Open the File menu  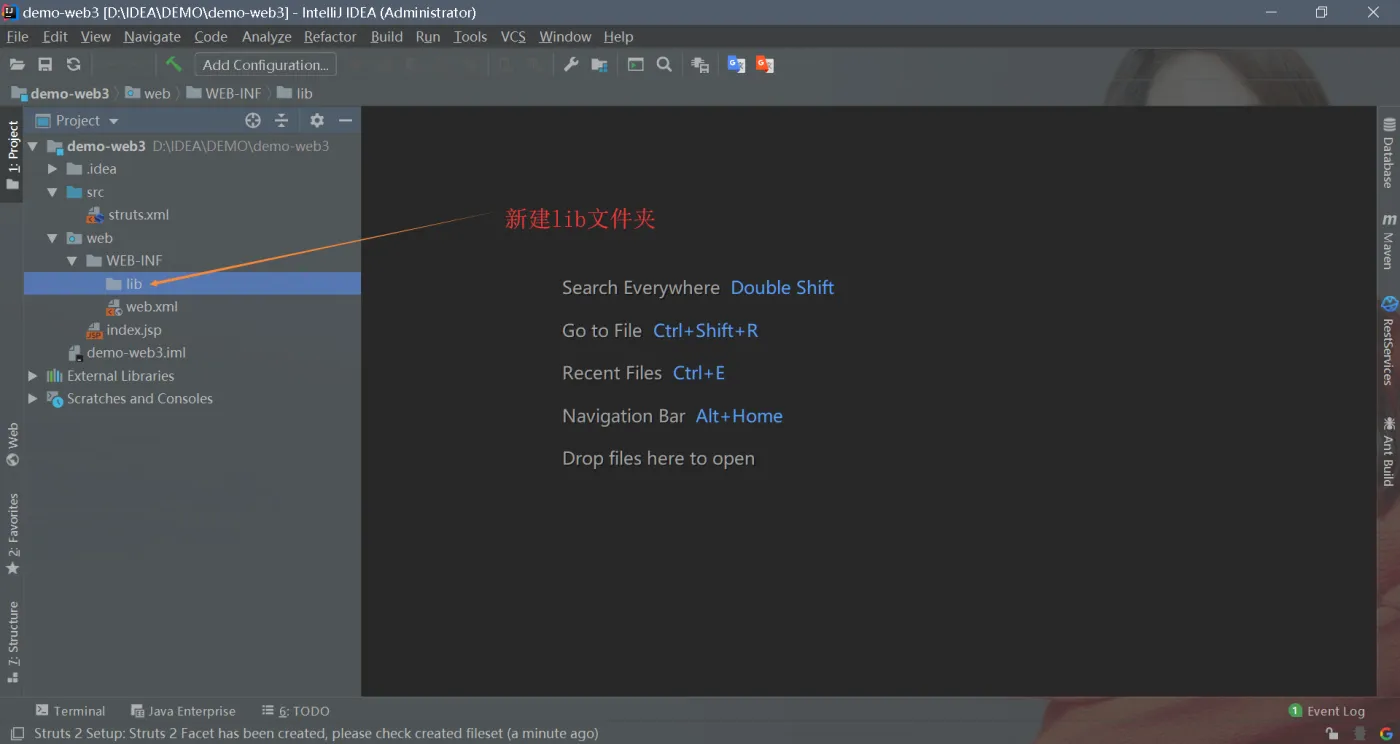click(x=17, y=36)
